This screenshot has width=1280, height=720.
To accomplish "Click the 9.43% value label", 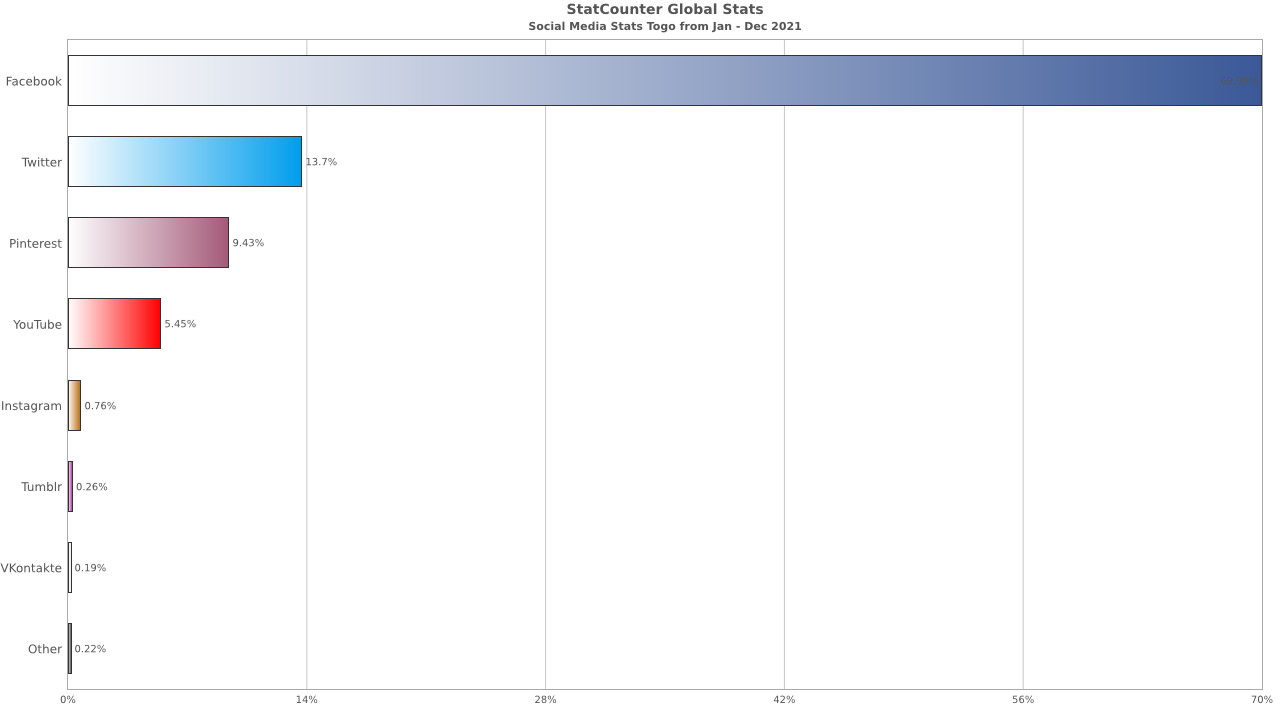I will (x=248, y=243).
